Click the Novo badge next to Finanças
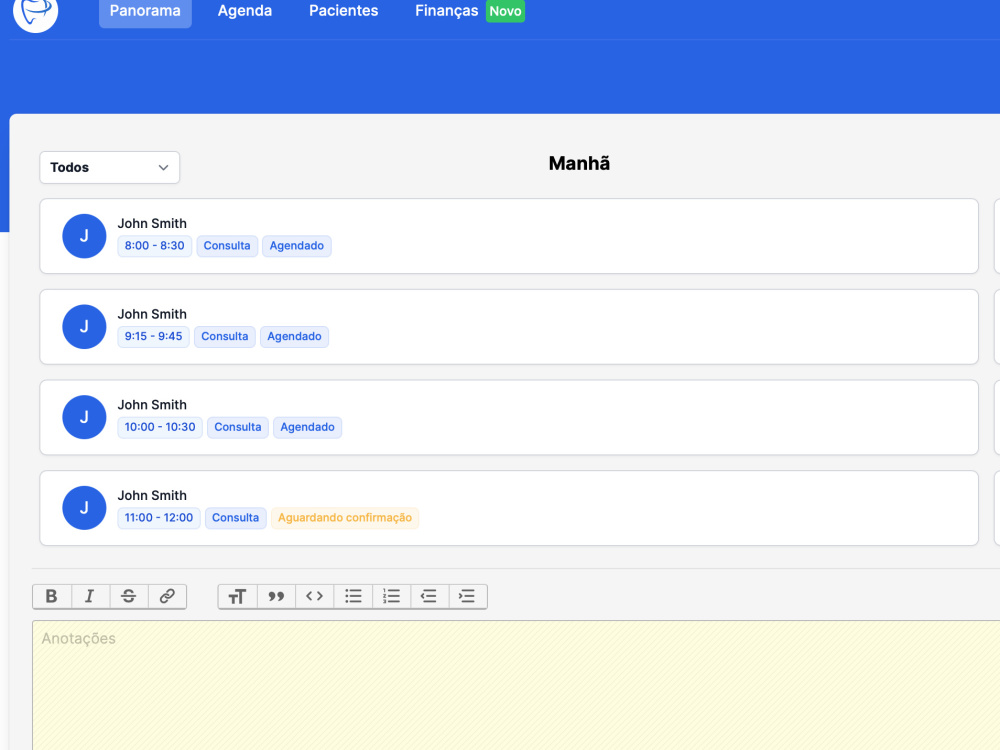1000x750 pixels. 505,11
